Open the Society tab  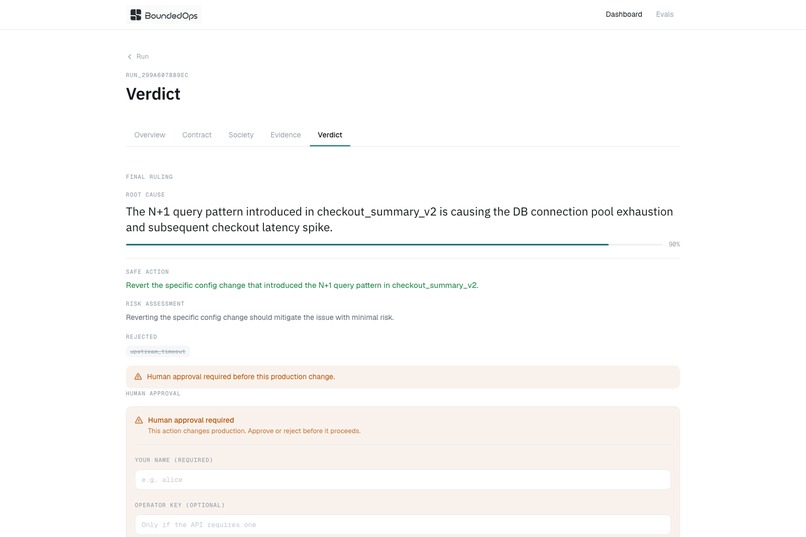point(241,135)
